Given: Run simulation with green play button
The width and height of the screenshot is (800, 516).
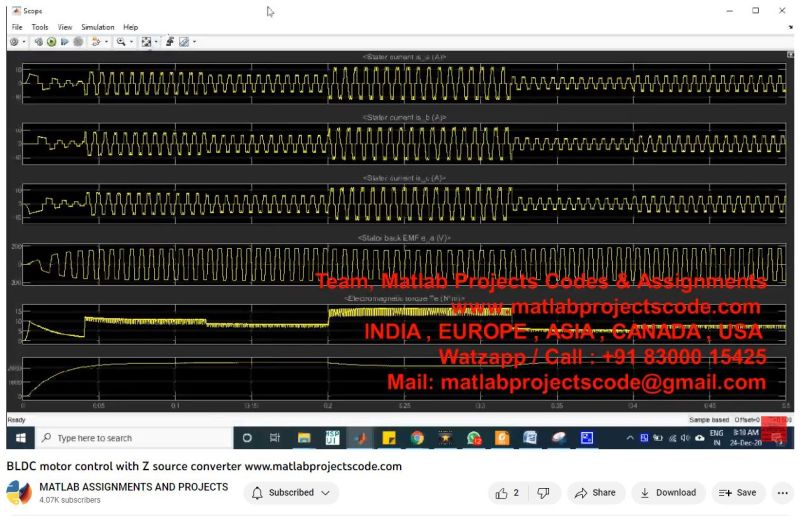Looking at the screenshot, I should coord(52,42).
